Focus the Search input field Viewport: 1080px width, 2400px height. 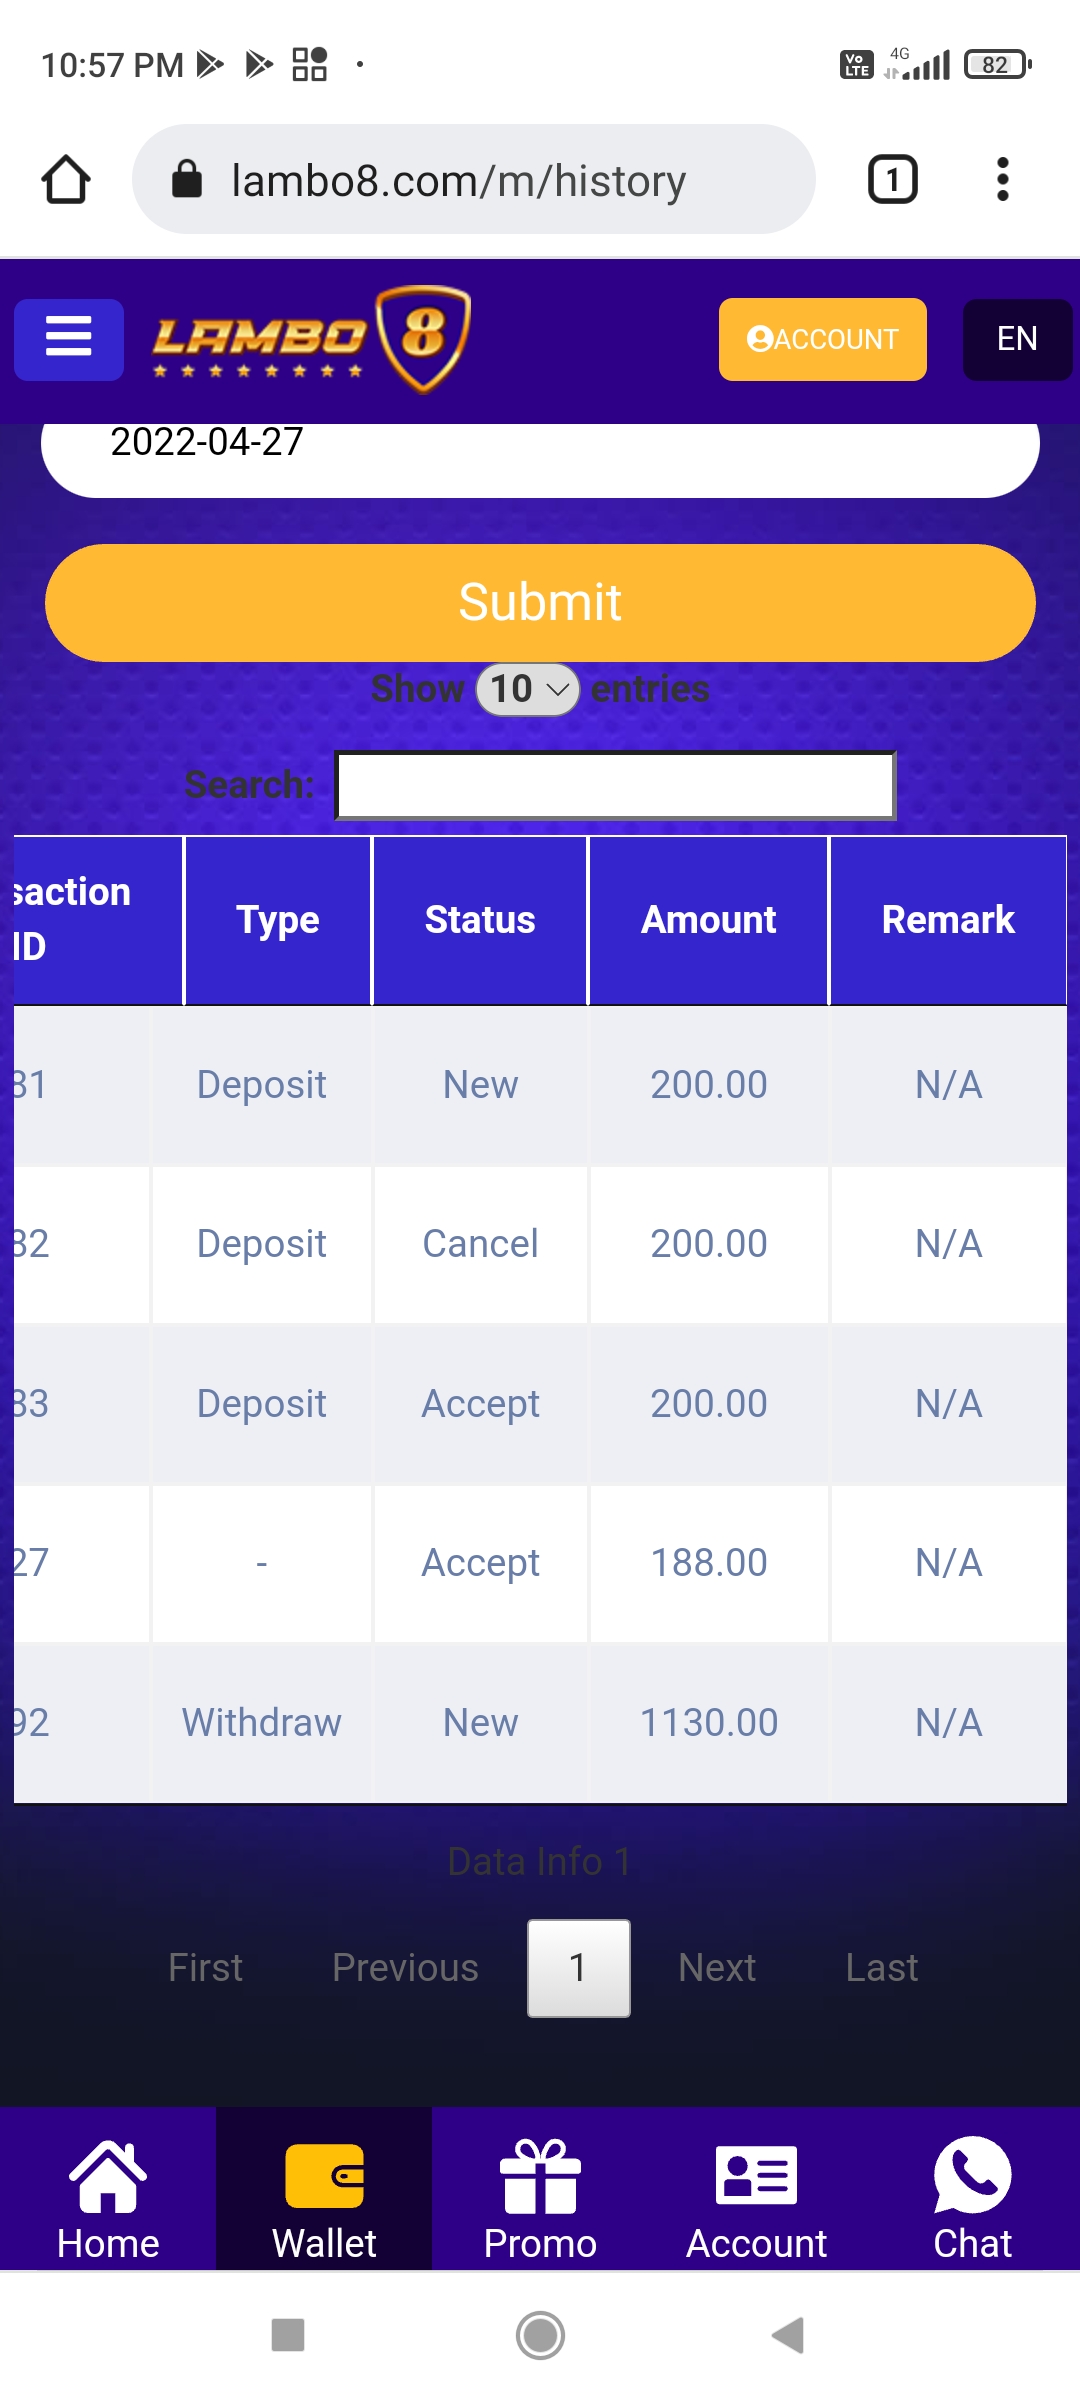tap(614, 785)
